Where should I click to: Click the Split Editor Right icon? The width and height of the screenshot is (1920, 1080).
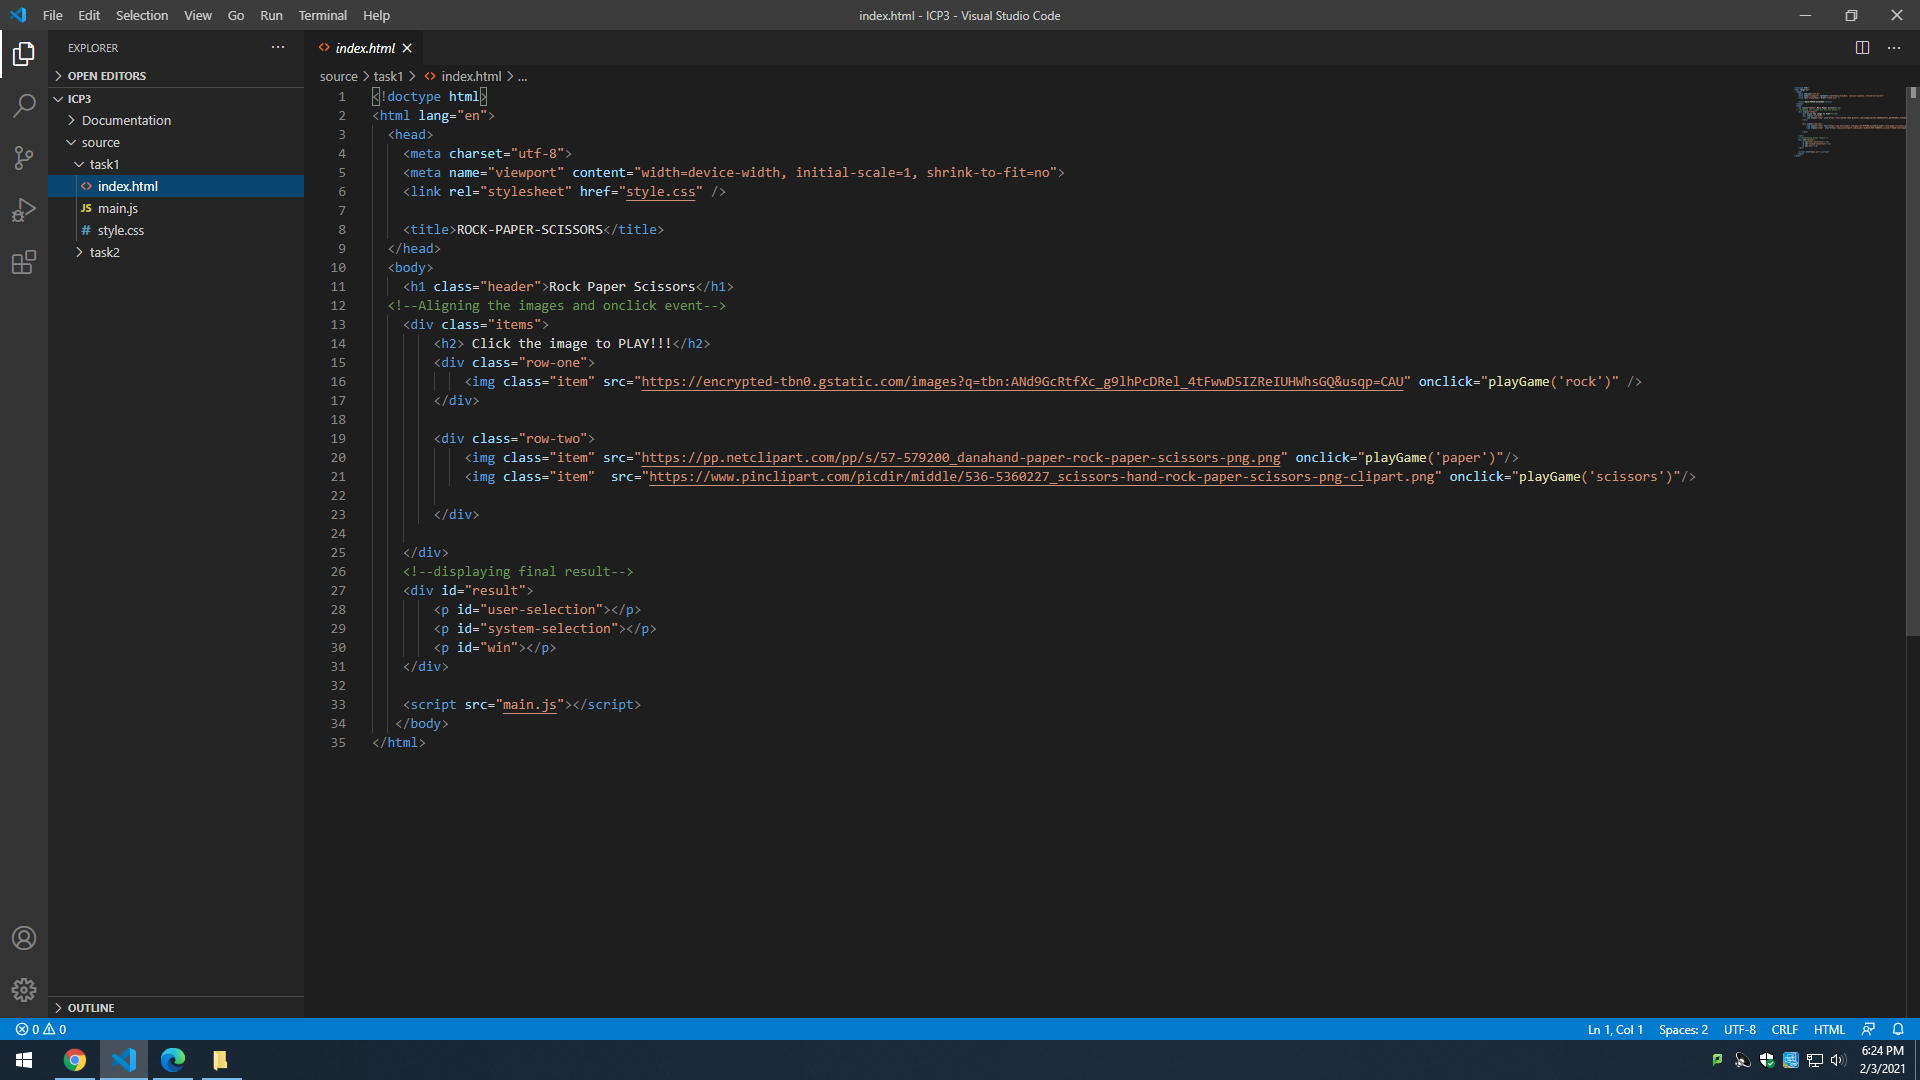click(x=1862, y=48)
